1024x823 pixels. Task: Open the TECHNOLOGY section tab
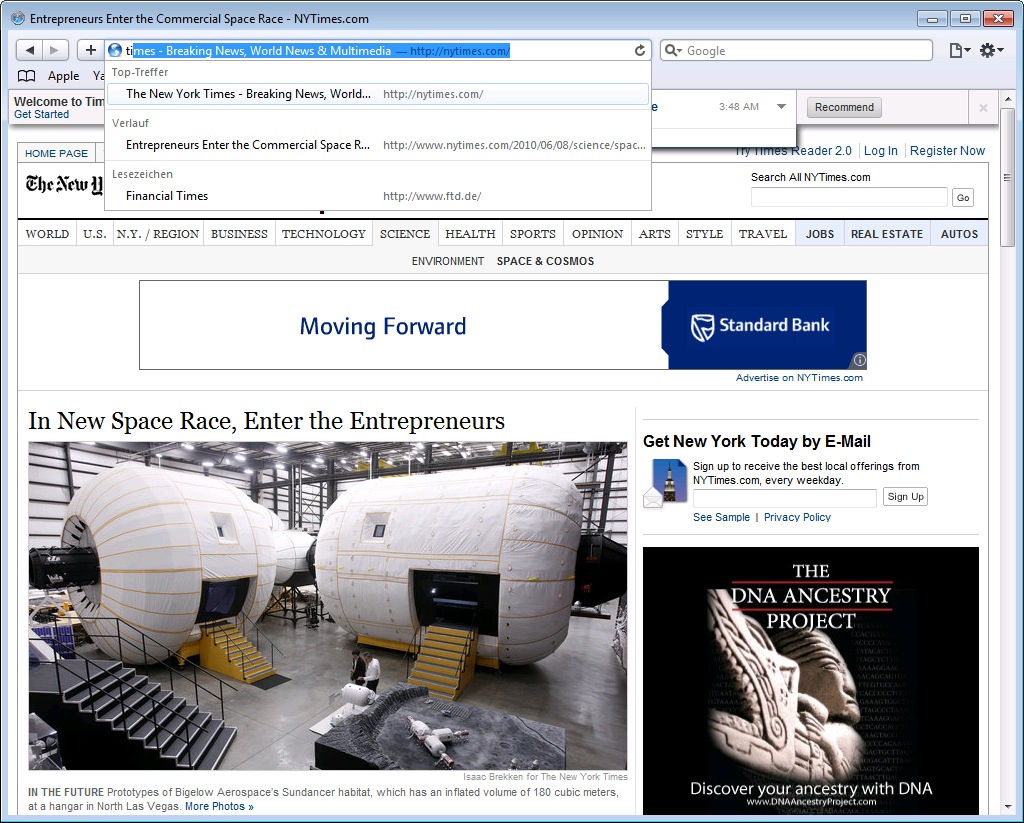[323, 234]
